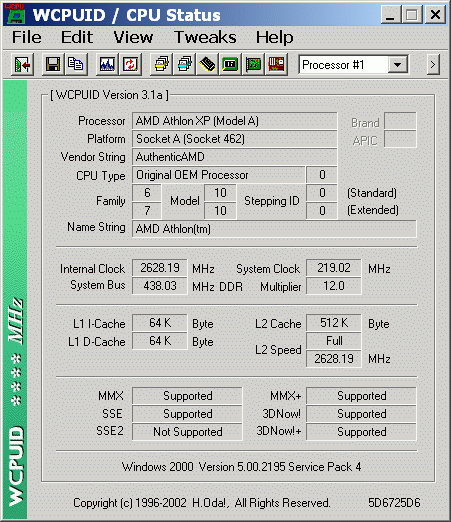451x522 pixels.
Task: Click the L2 Cache 512 K value
Action: pos(334,323)
